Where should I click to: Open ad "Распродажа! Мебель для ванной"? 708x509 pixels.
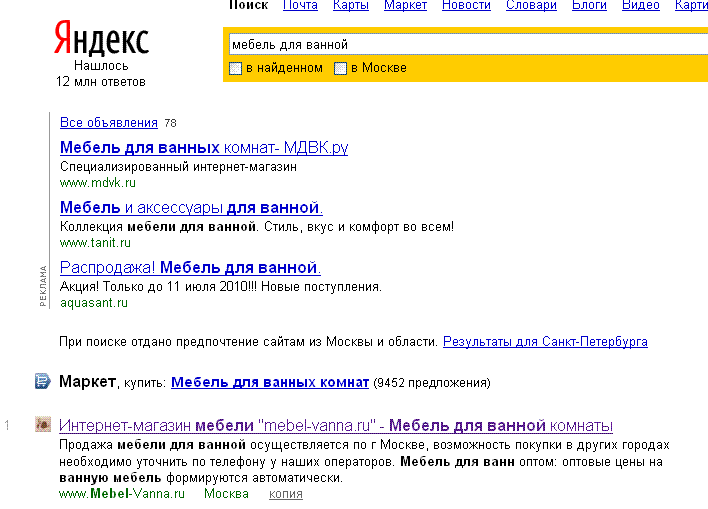click(191, 267)
